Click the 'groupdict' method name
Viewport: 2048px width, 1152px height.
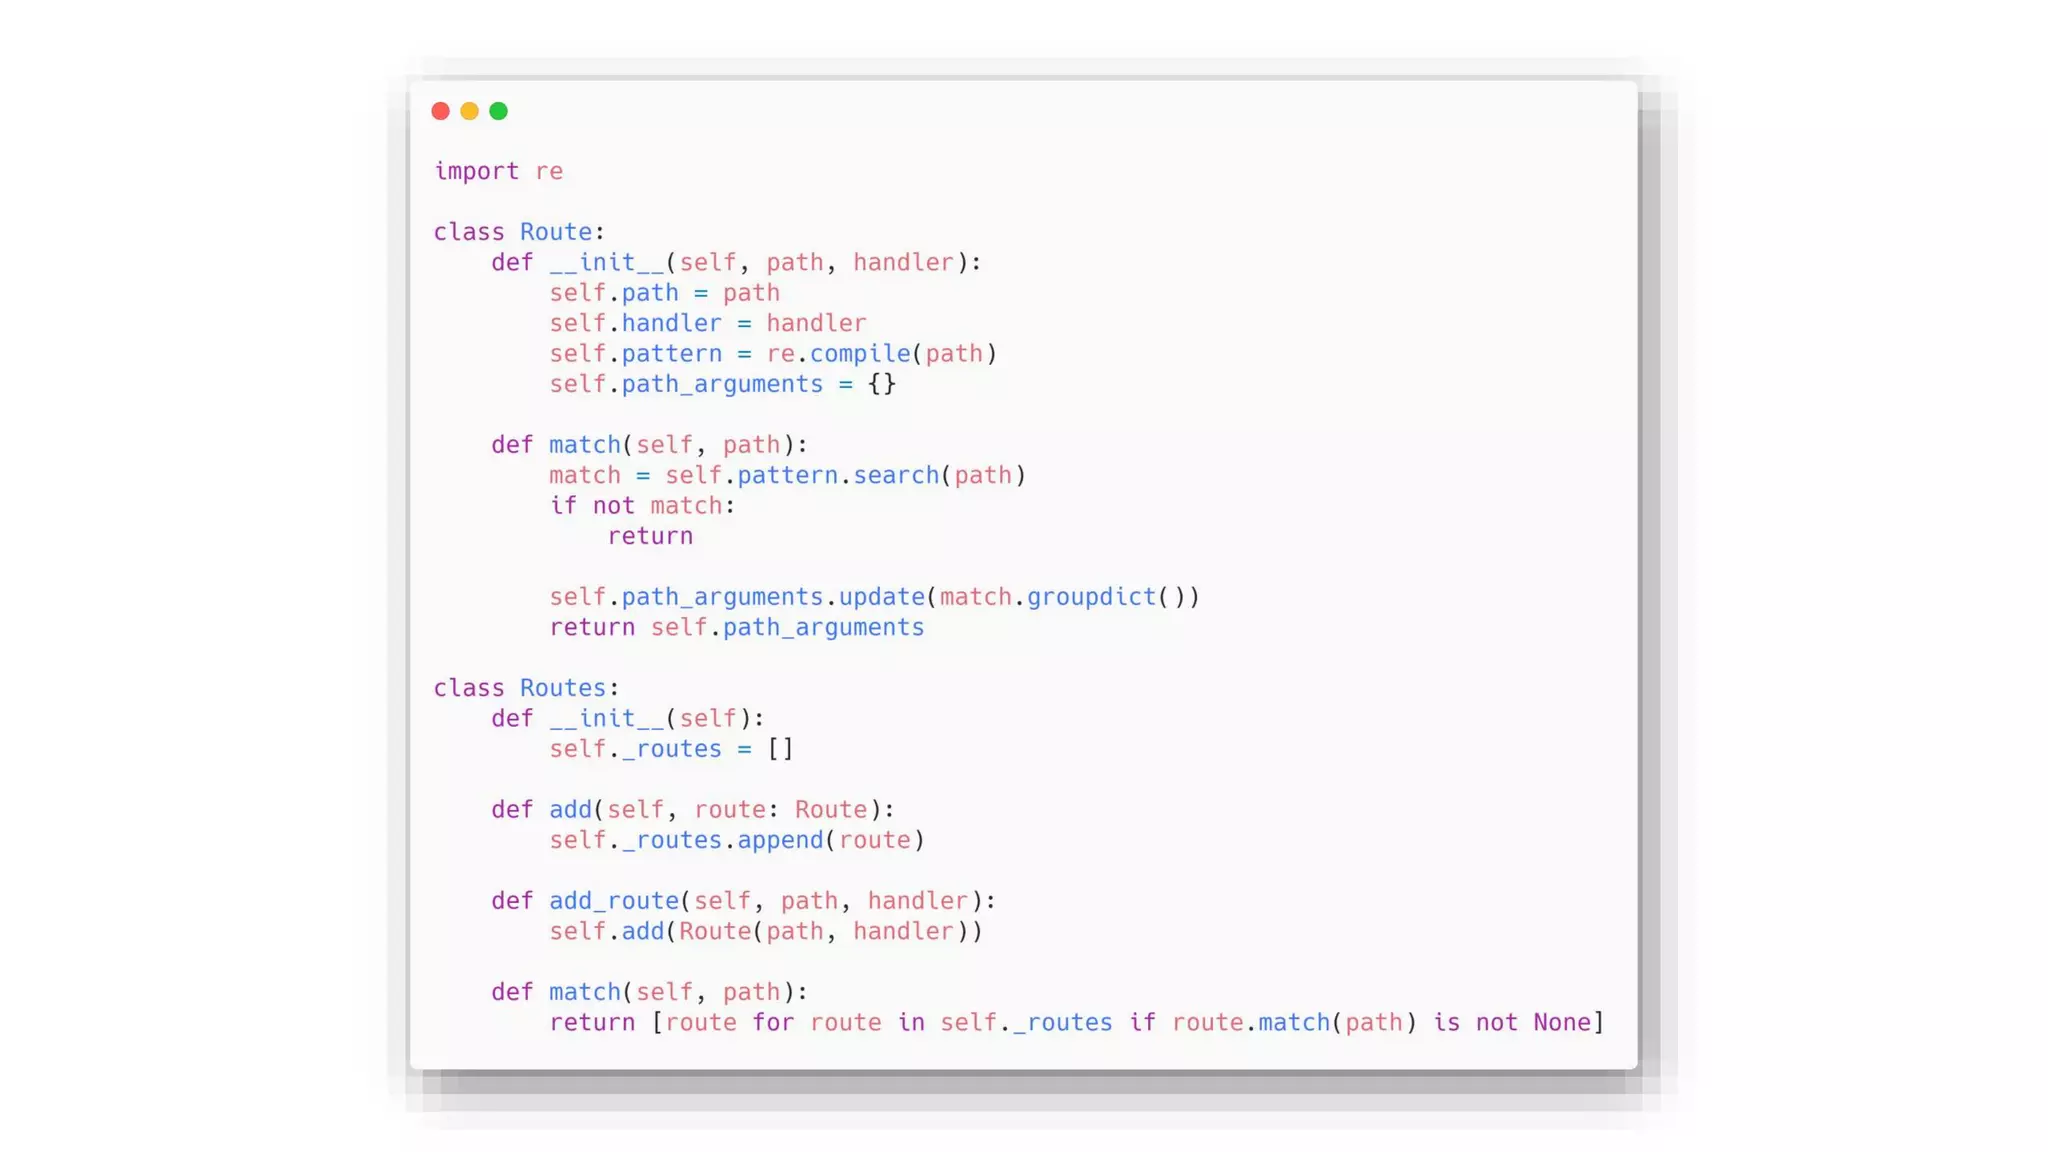(x=1091, y=597)
